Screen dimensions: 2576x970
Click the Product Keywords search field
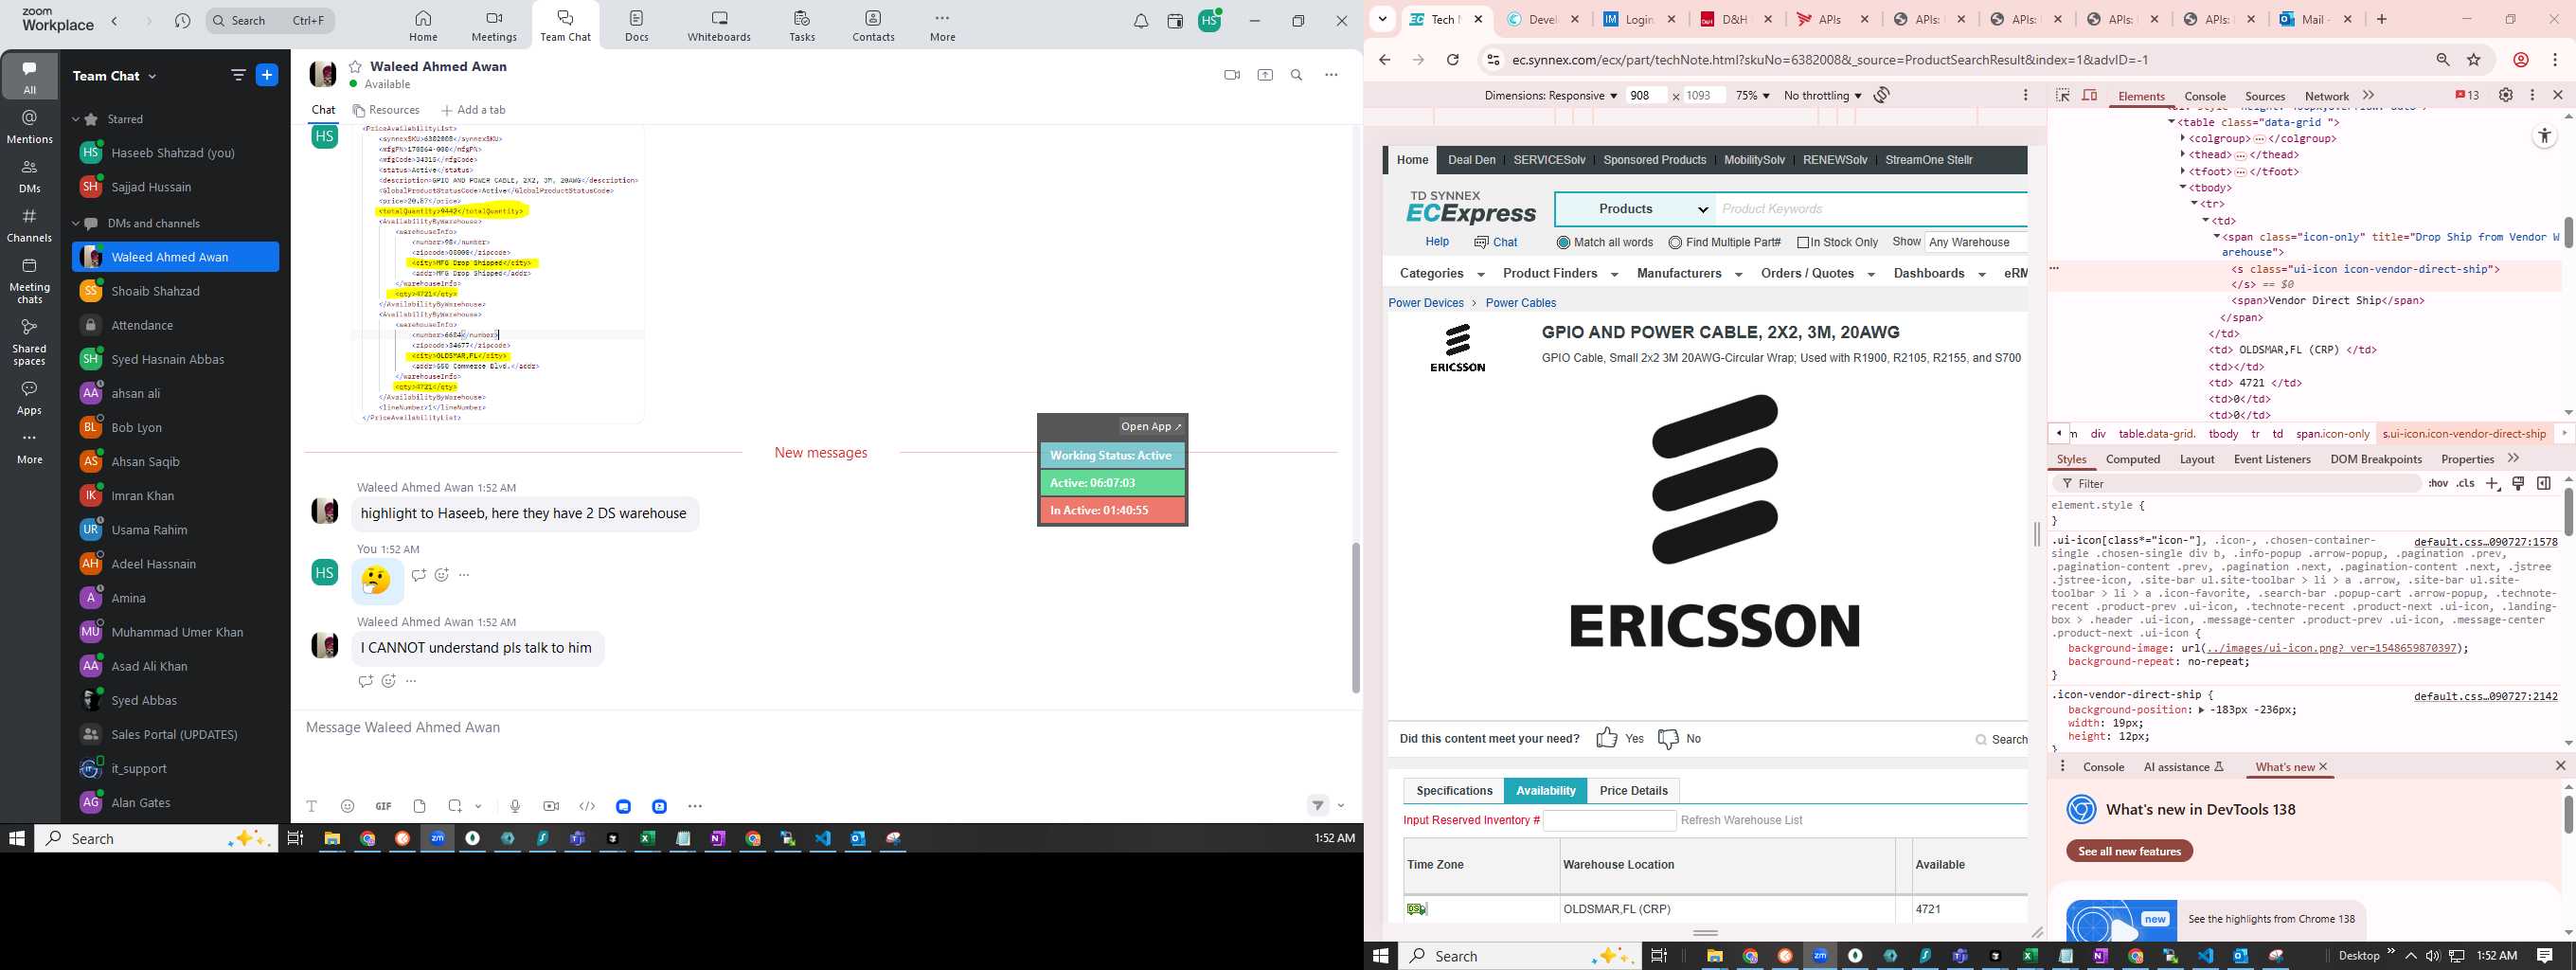coord(1872,209)
